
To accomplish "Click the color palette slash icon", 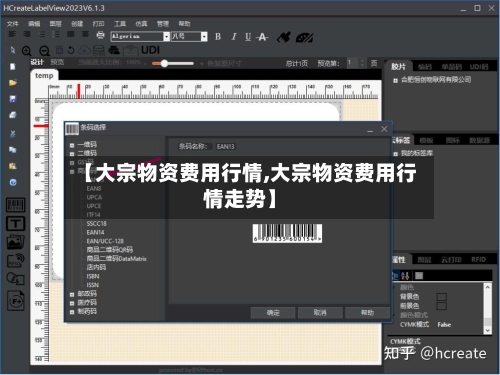I will click(304, 37).
